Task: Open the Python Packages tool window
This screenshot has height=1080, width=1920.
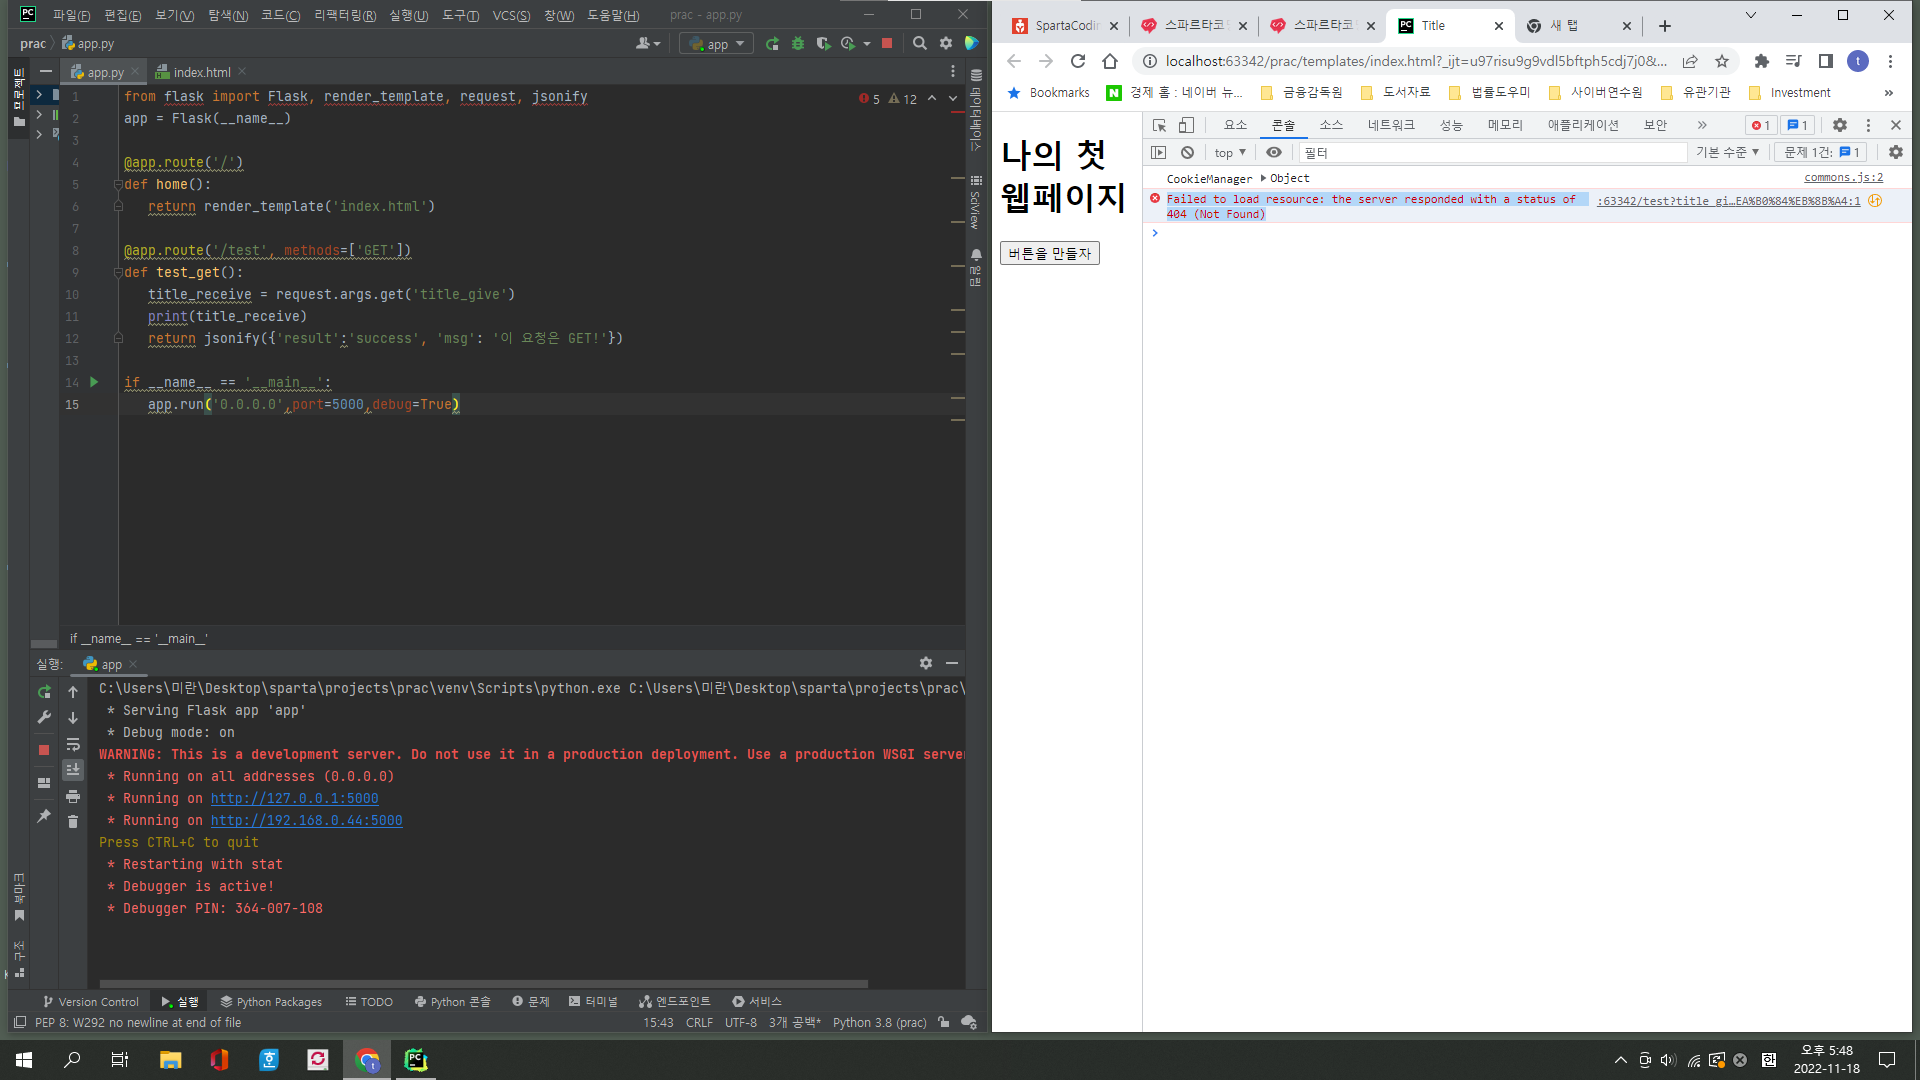Action: coord(271,1001)
